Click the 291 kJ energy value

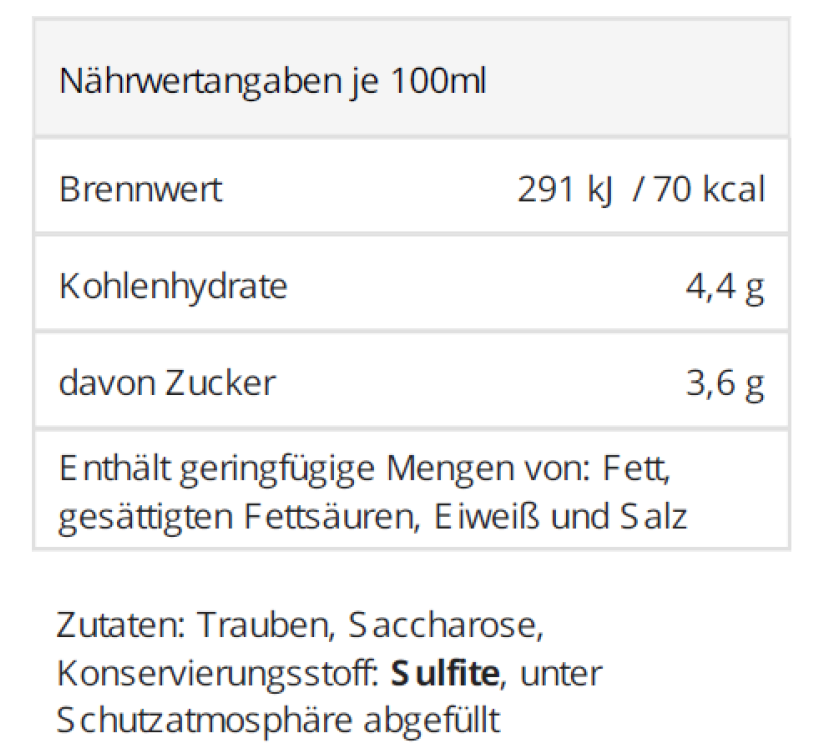pos(564,189)
